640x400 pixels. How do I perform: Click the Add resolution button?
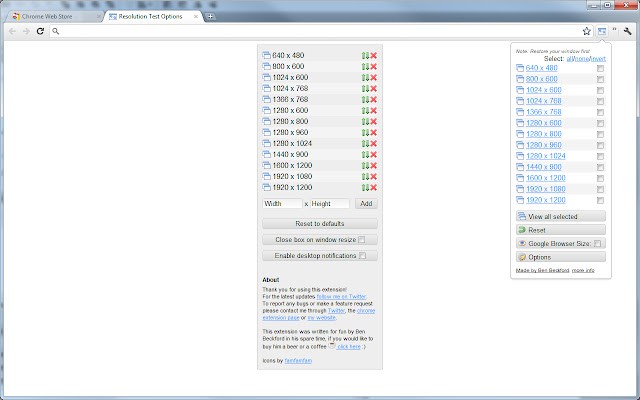(x=365, y=204)
